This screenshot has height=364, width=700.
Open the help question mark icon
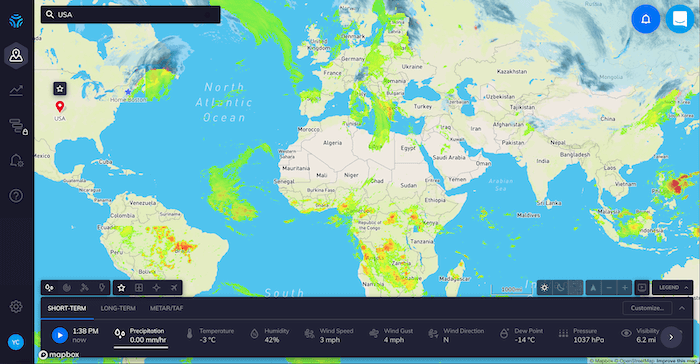click(x=16, y=196)
